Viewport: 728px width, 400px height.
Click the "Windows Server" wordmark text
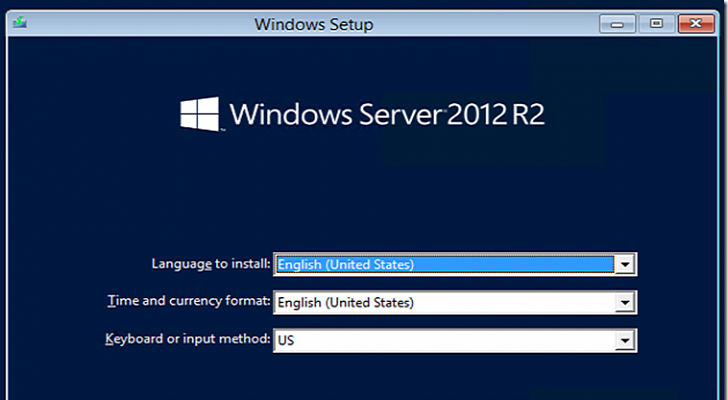click(x=336, y=114)
